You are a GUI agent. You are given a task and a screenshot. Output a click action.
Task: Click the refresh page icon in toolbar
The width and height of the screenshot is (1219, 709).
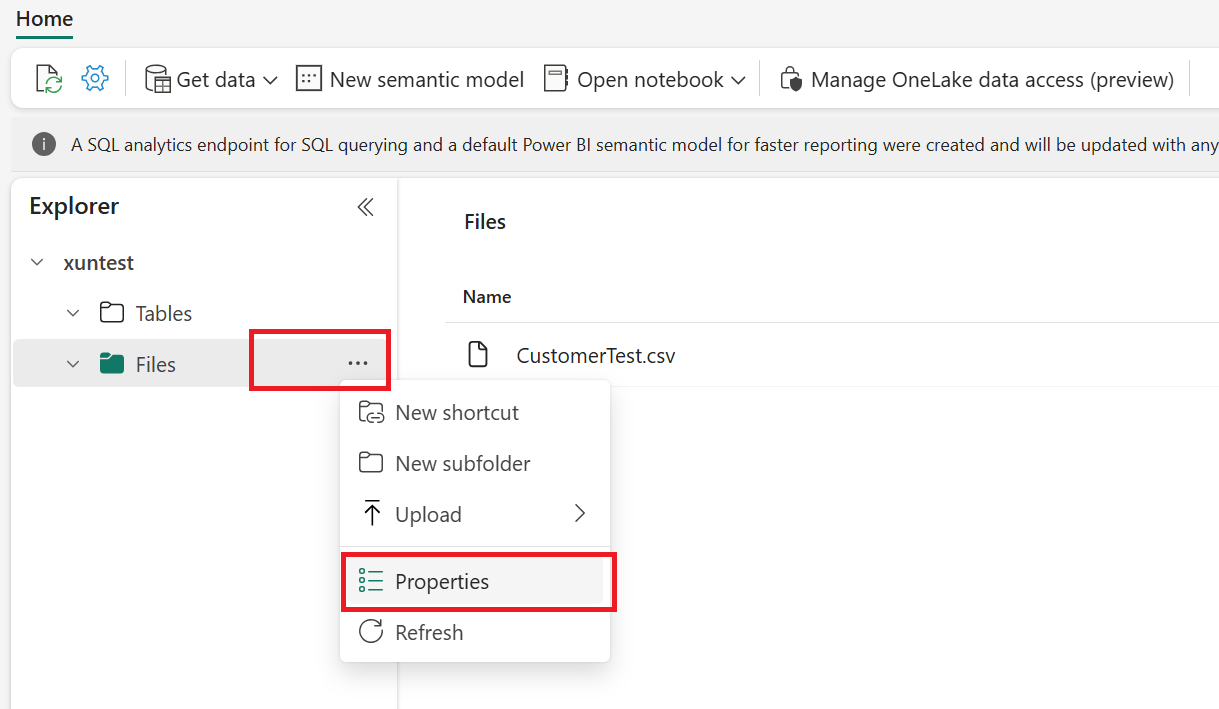[48, 79]
